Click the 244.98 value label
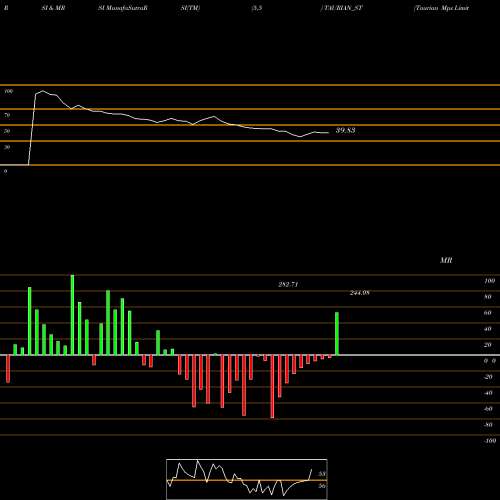Image resolution: width=500 pixels, height=500 pixels. [x=360, y=293]
